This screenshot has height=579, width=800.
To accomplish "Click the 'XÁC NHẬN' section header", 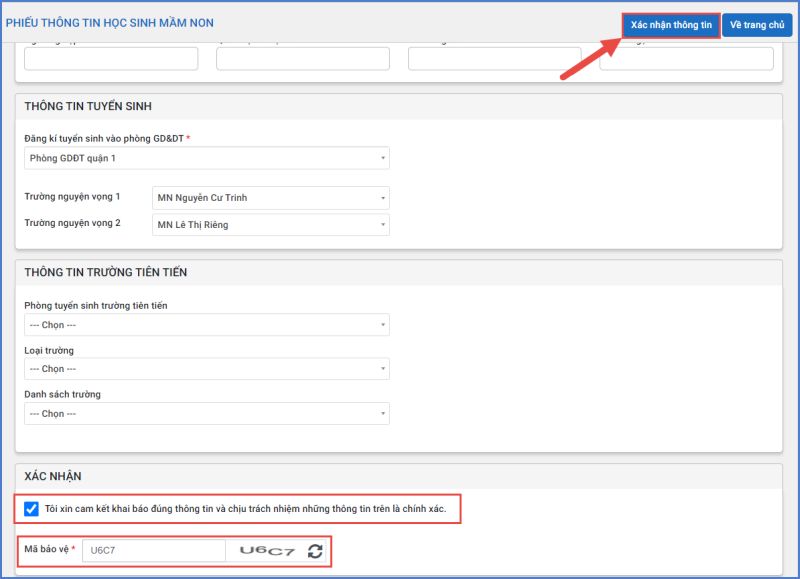I will pyautogui.click(x=56, y=478).
